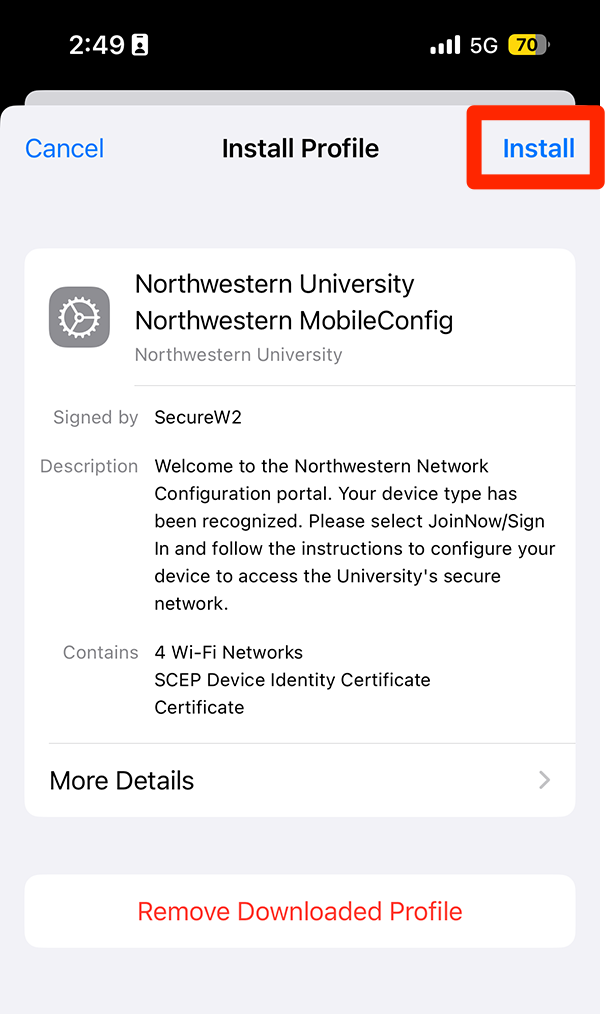605x1014 pixels.
Task: Tap the gray Northwestern University subtitle
Action: tap(238, 355)
